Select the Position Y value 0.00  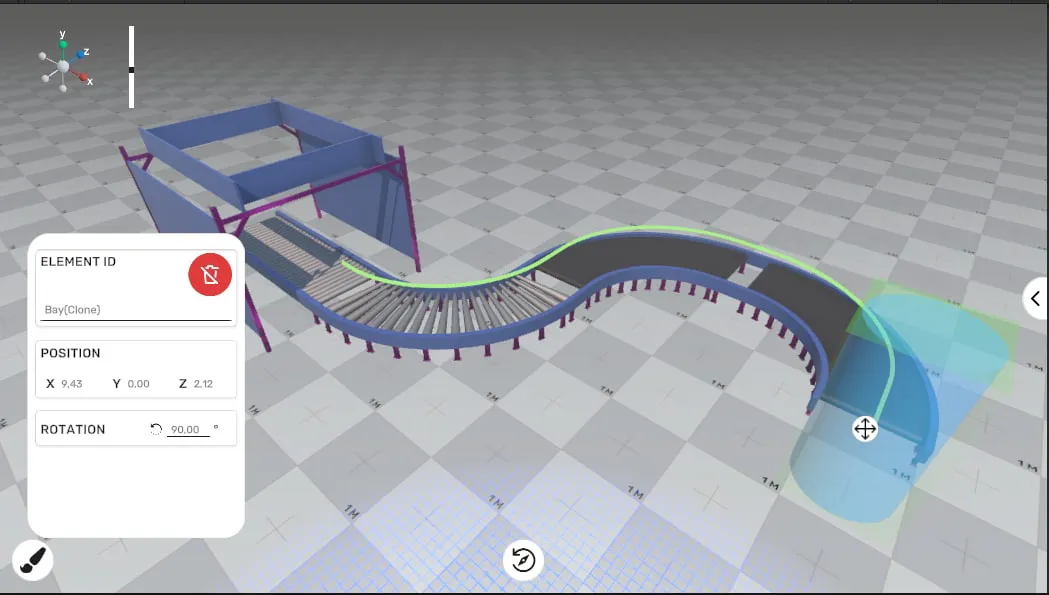(x=138, y=384)
